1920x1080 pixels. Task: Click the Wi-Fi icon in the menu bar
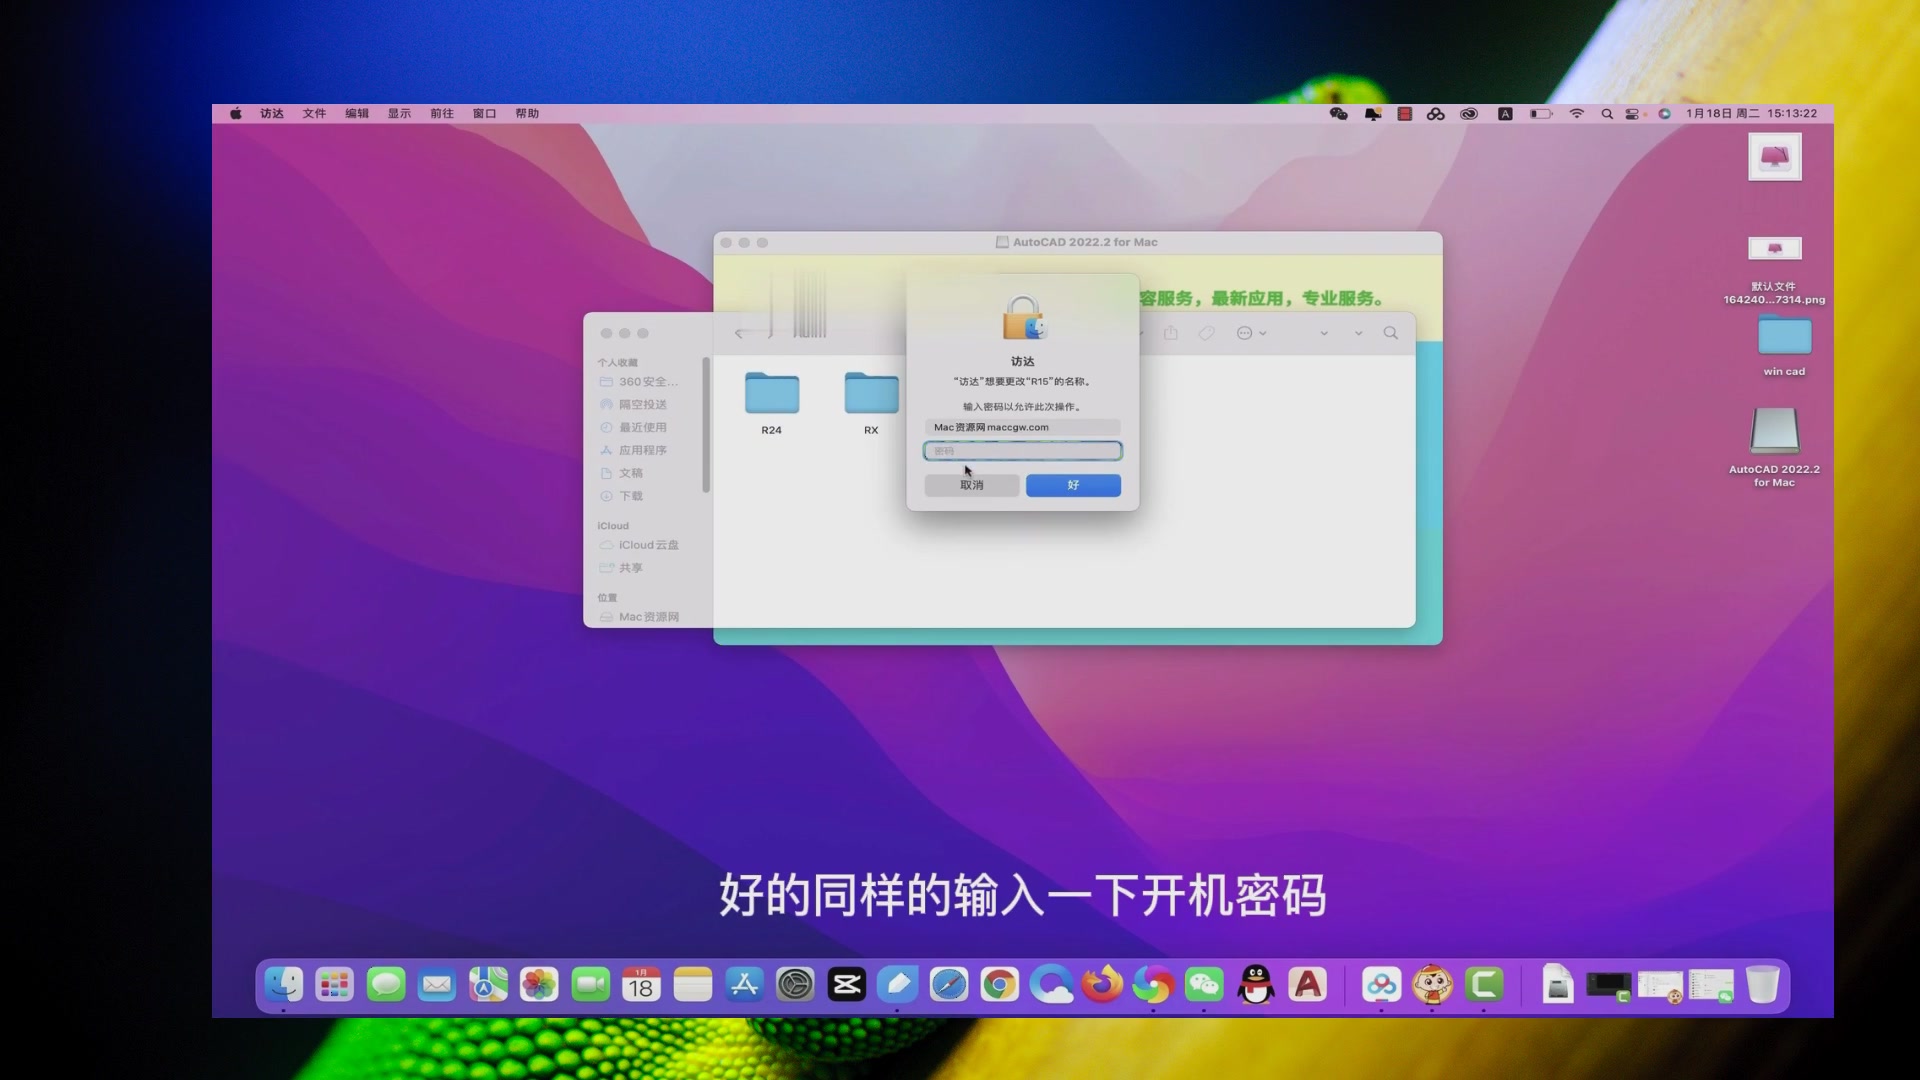pyautogui.click(x=1577, y=114)
